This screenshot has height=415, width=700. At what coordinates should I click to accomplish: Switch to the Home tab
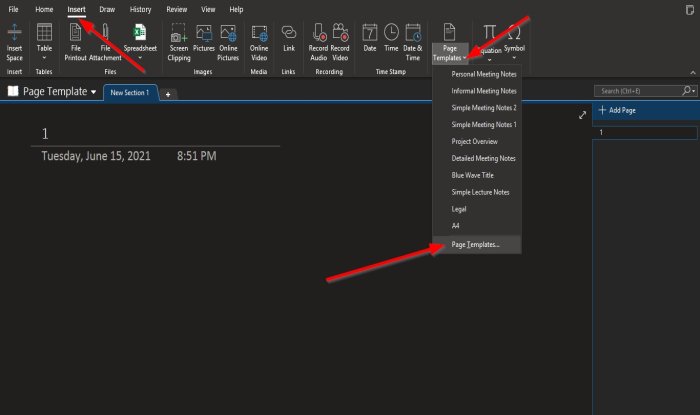pyautogui.click(x=44, y=9)
